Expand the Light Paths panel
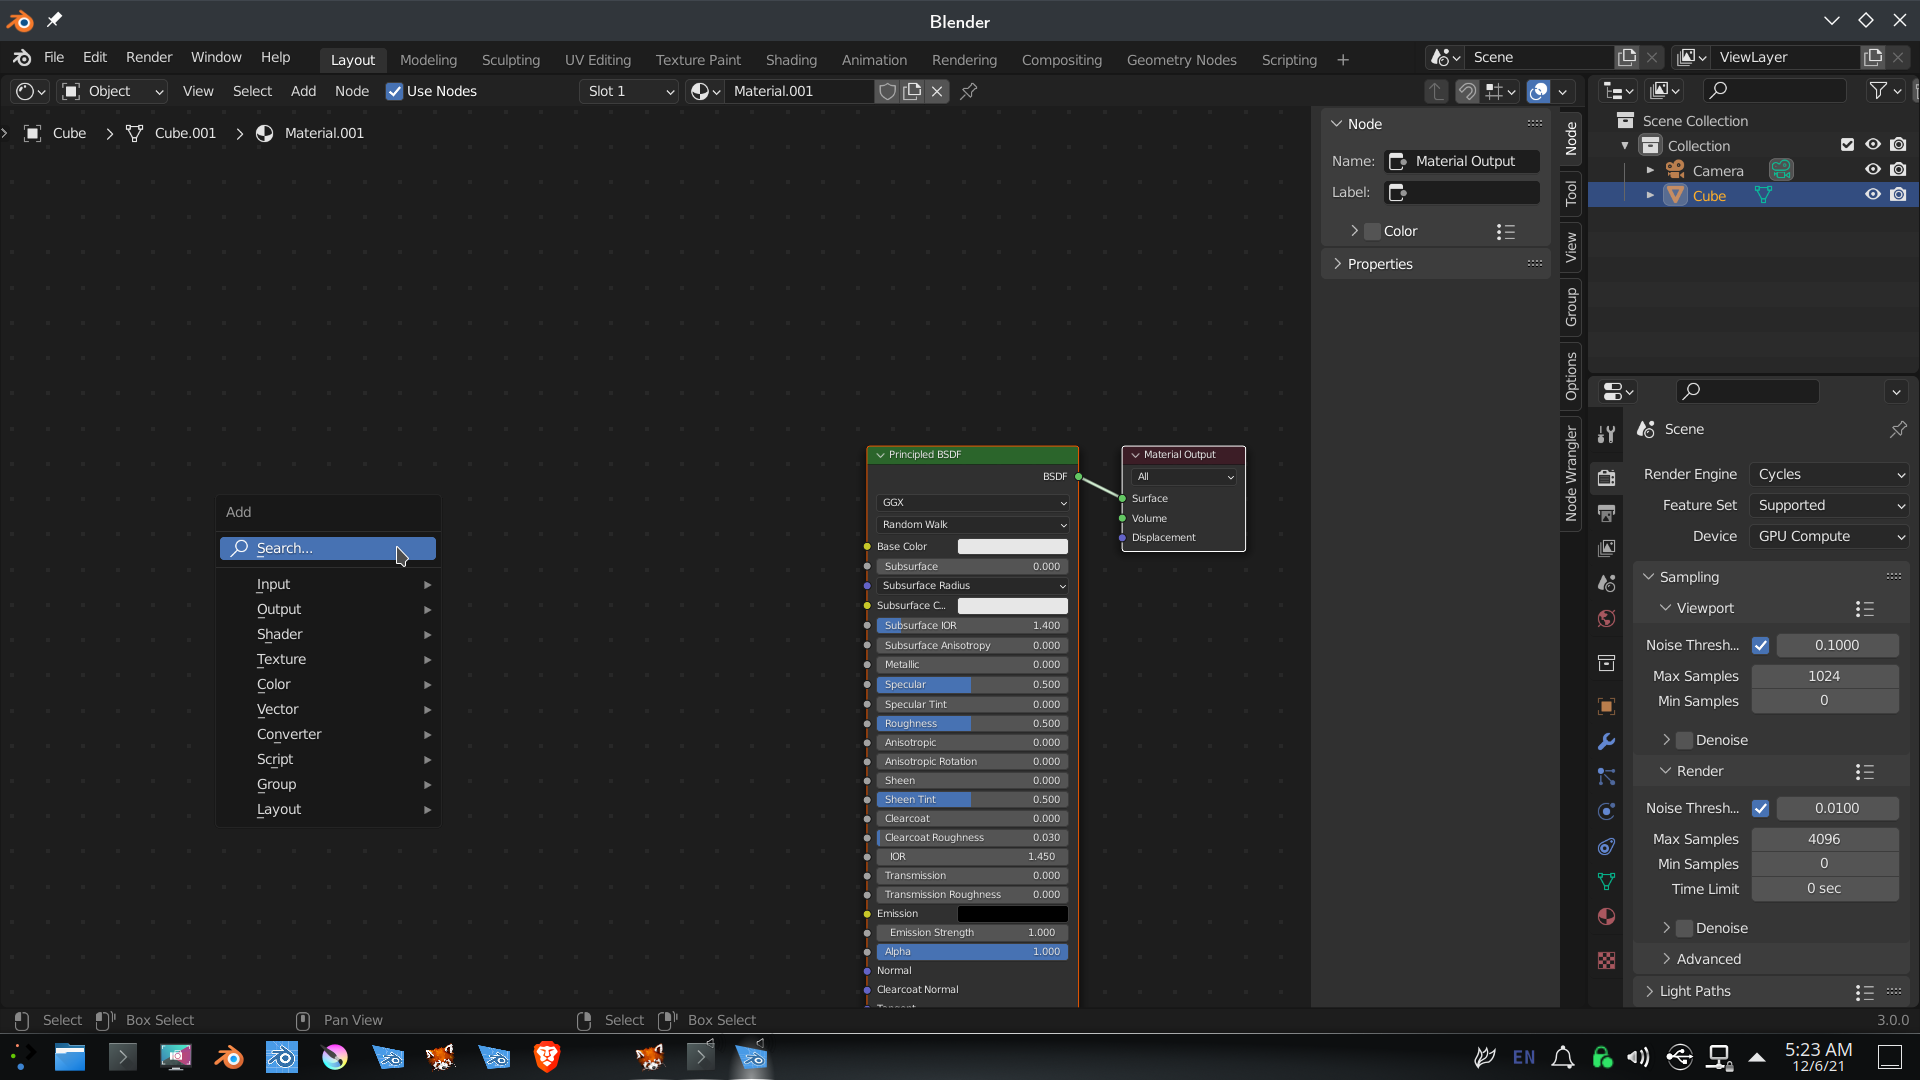 [1694, 991]
